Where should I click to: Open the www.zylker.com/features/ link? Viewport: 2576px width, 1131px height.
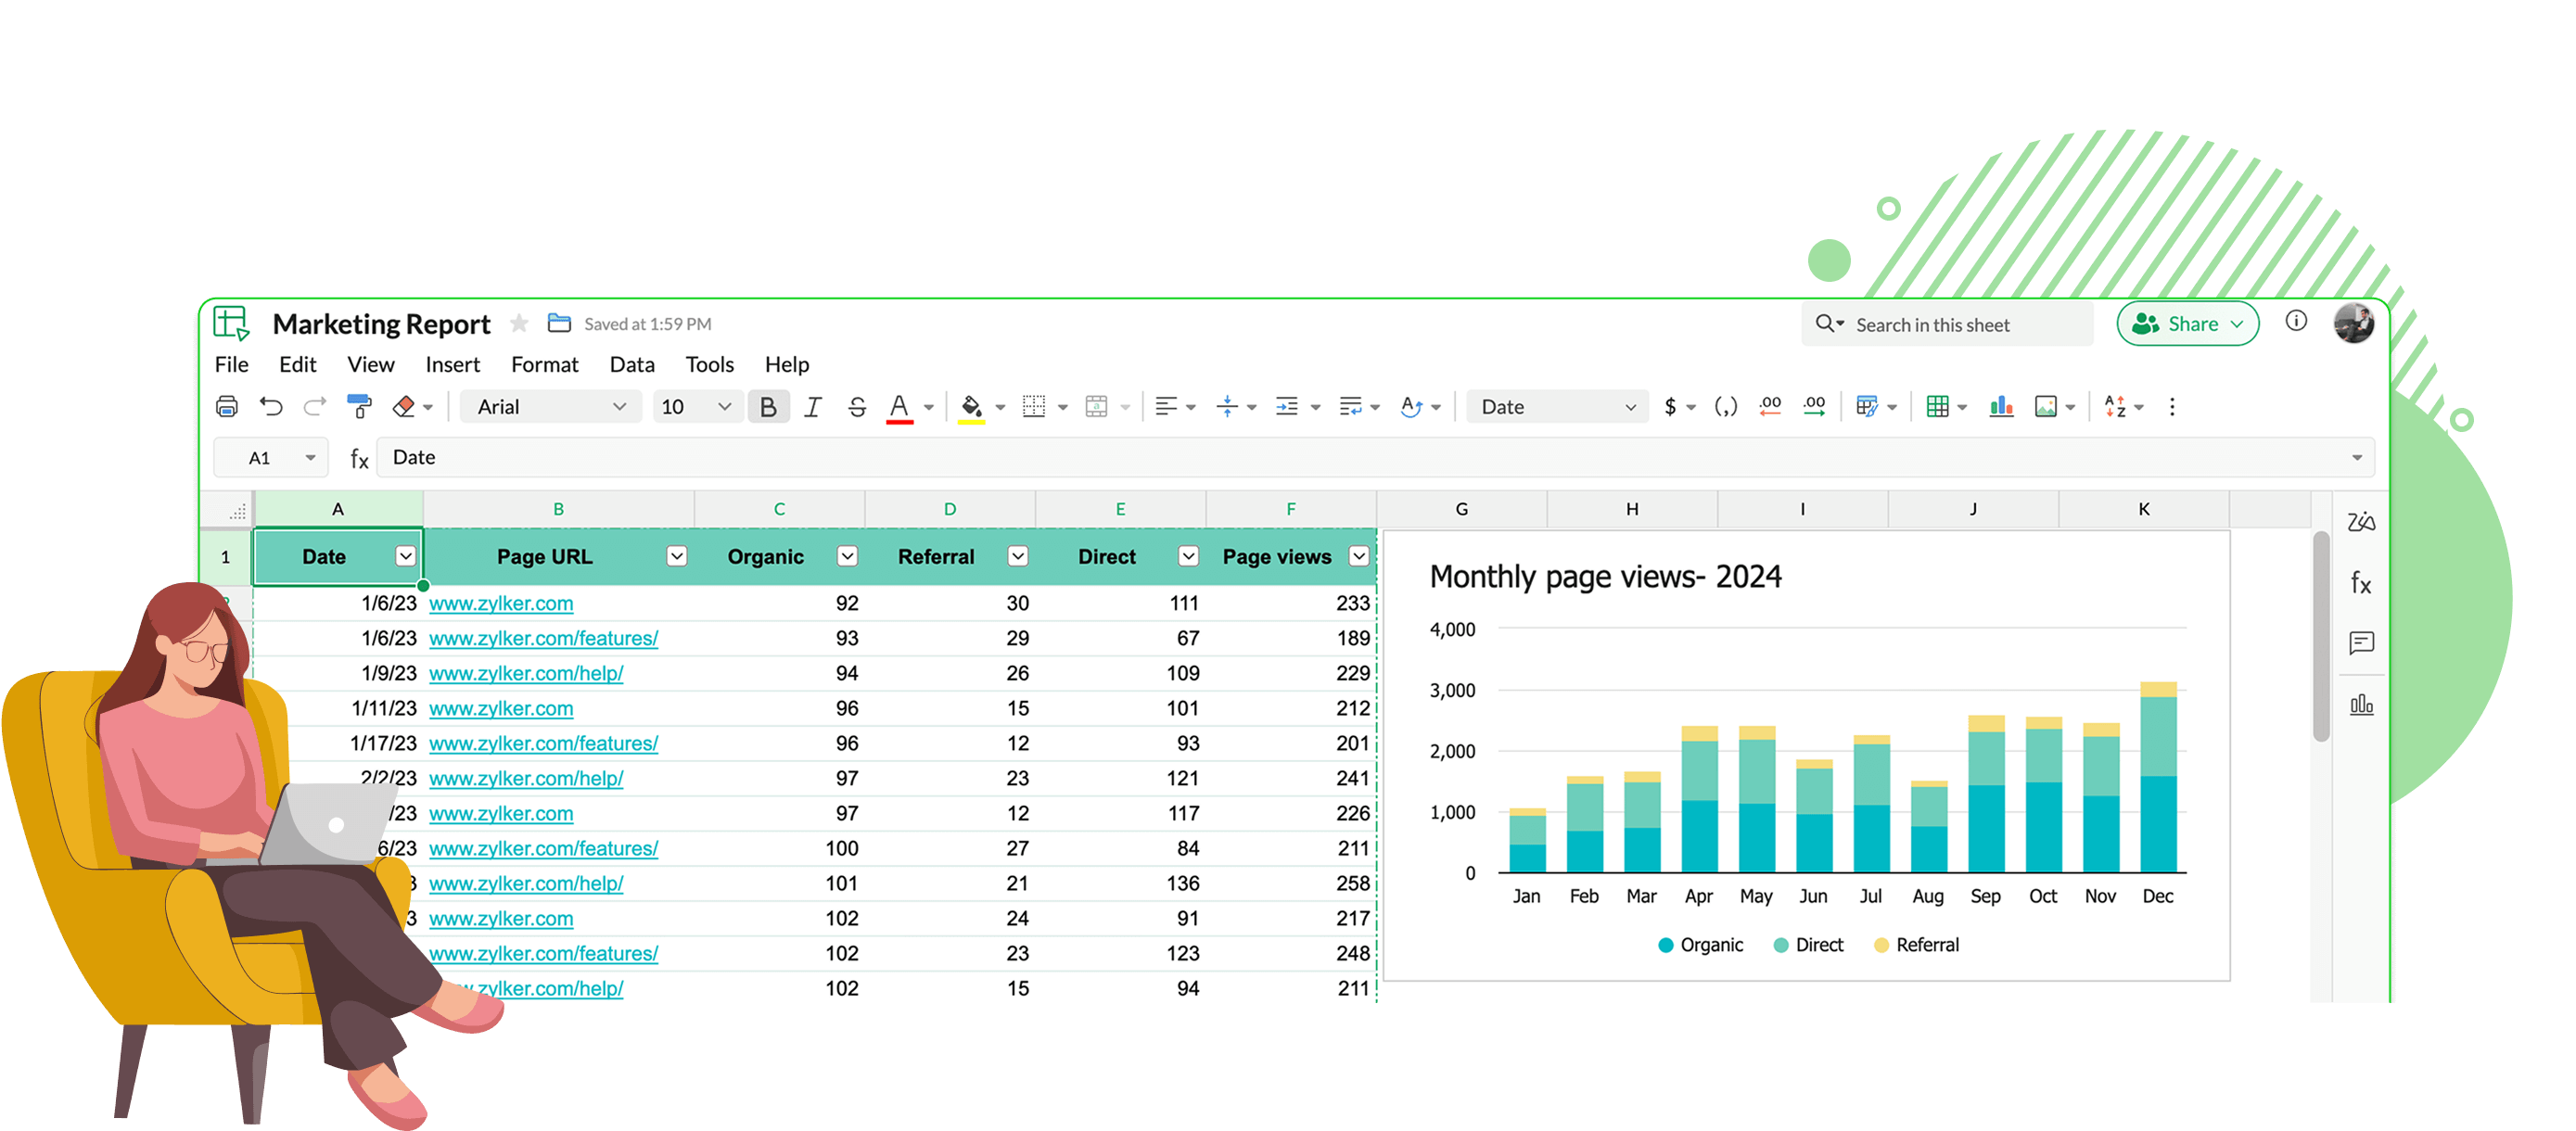544,637
